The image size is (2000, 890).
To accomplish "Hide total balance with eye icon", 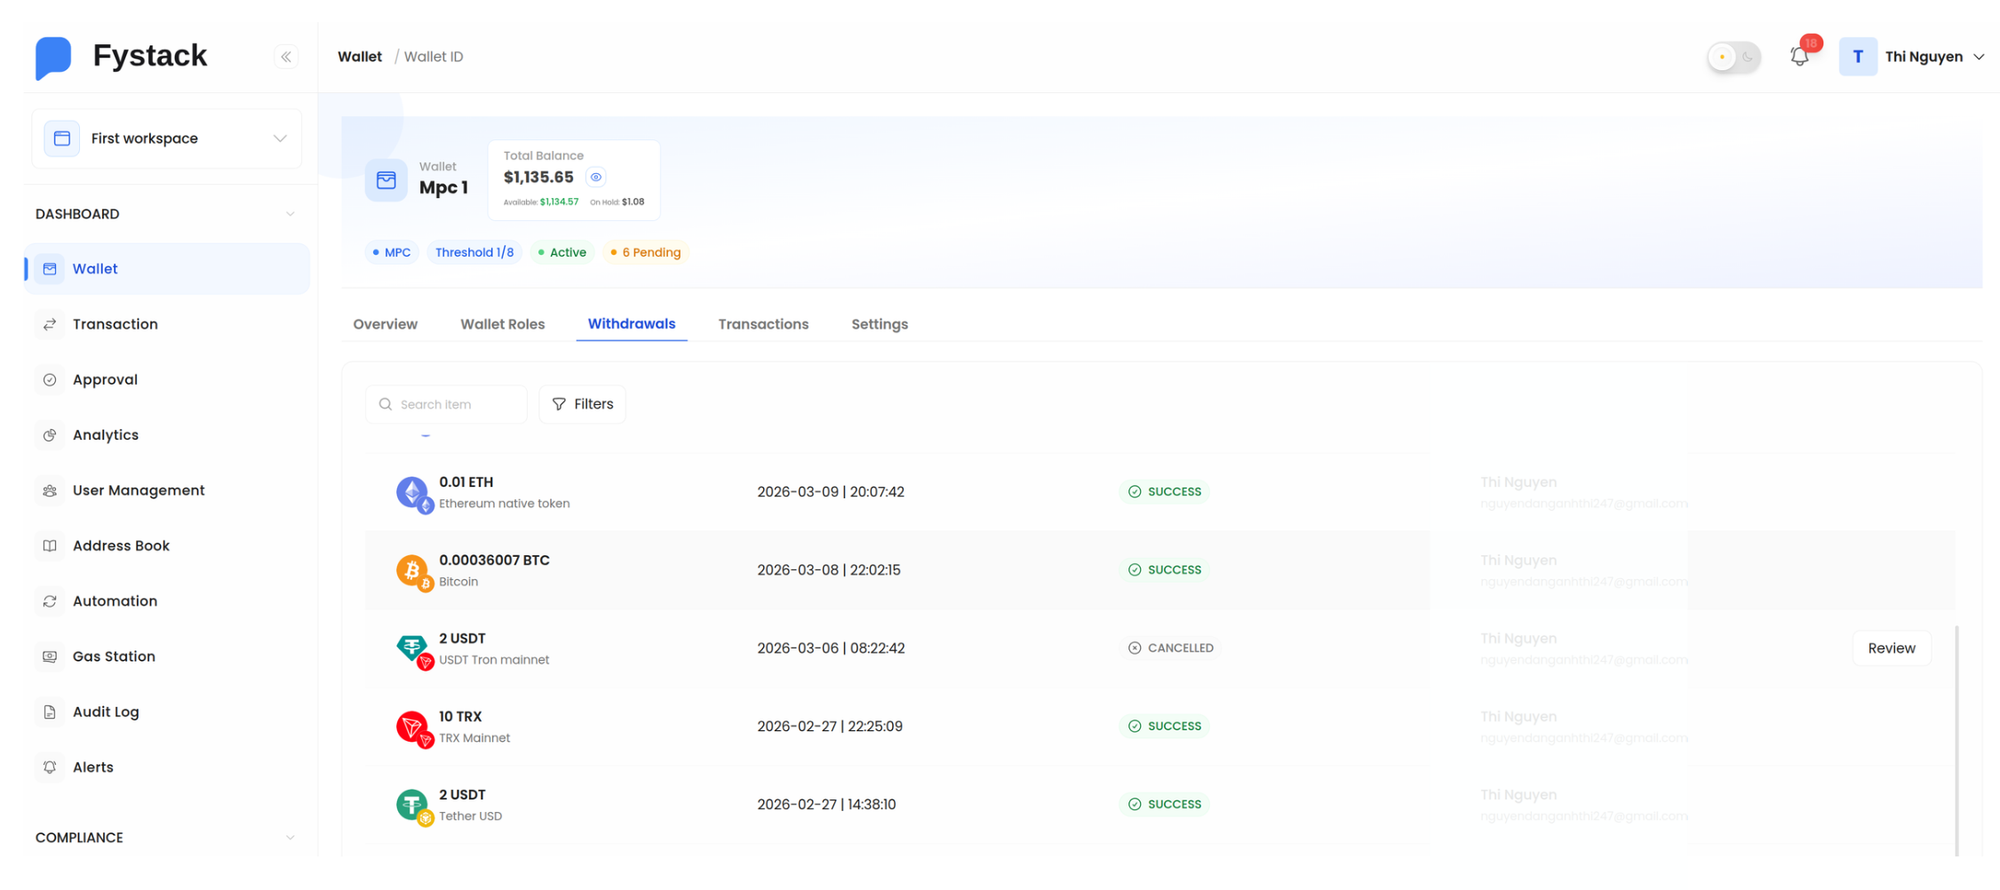I will point(596,177).
